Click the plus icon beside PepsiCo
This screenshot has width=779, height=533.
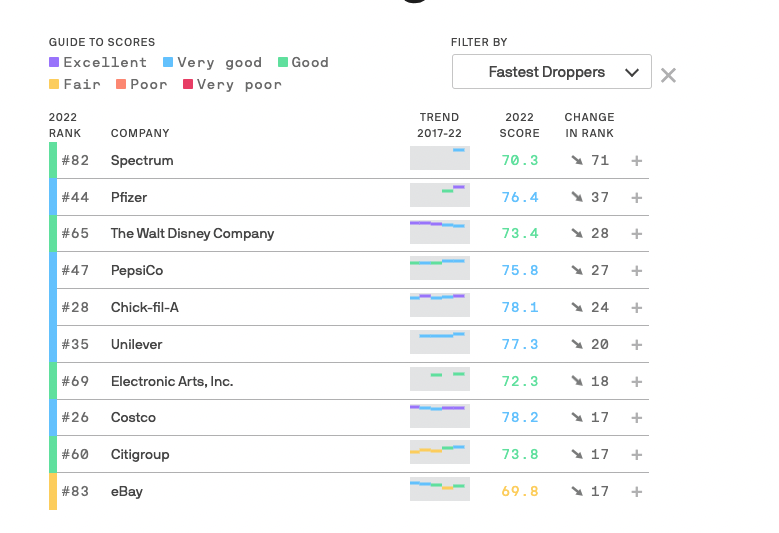coord(636,271)
